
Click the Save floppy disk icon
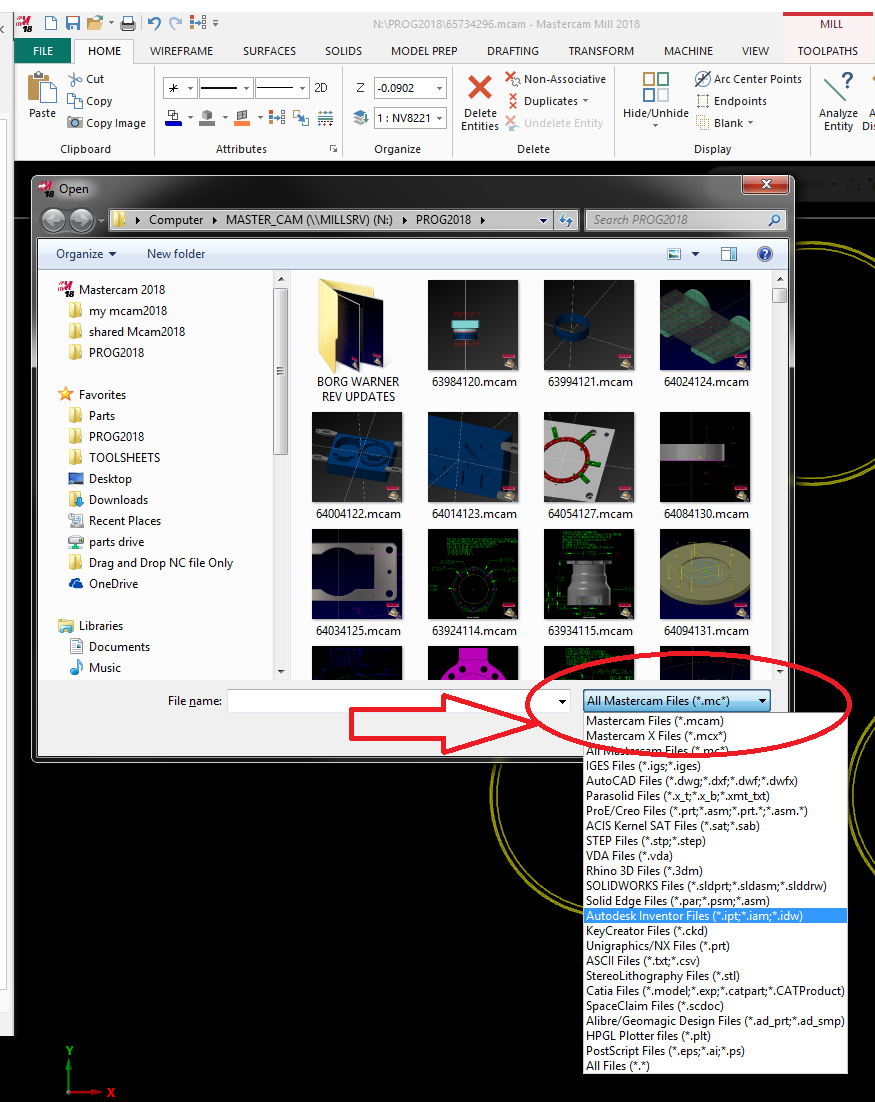tap(72, 23)
